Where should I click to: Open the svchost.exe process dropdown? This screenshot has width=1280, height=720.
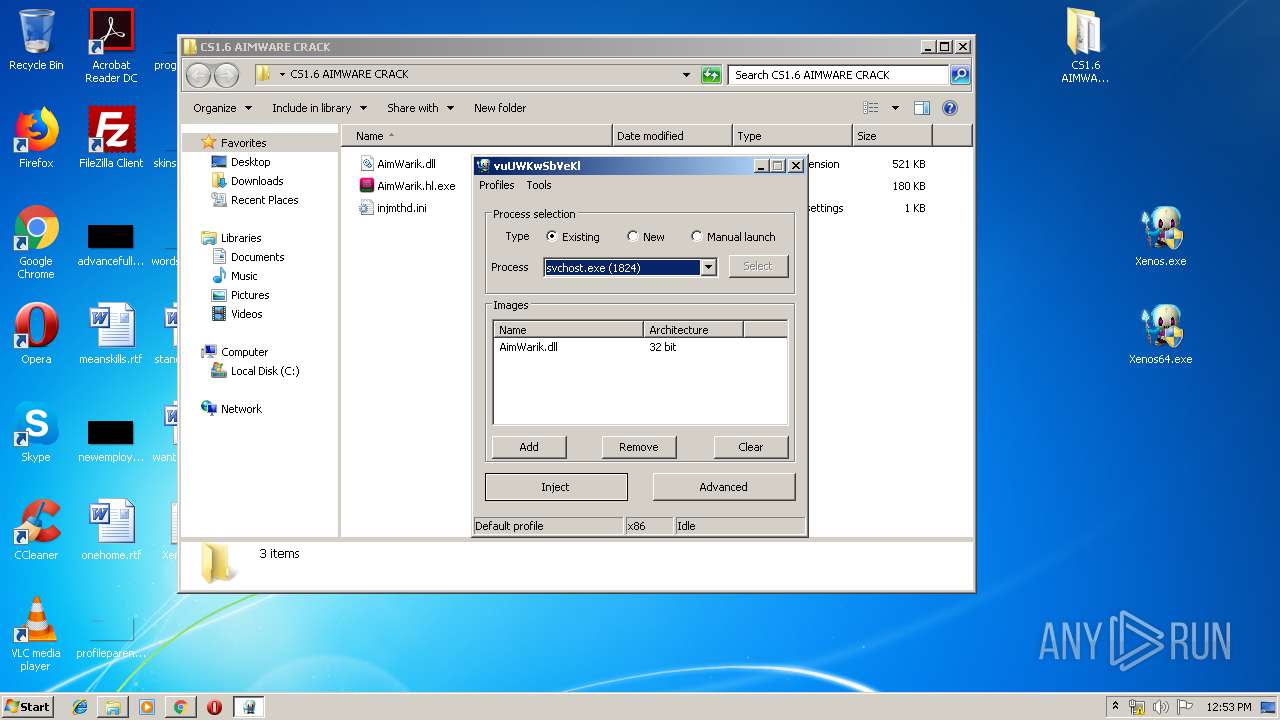[708, 267]
